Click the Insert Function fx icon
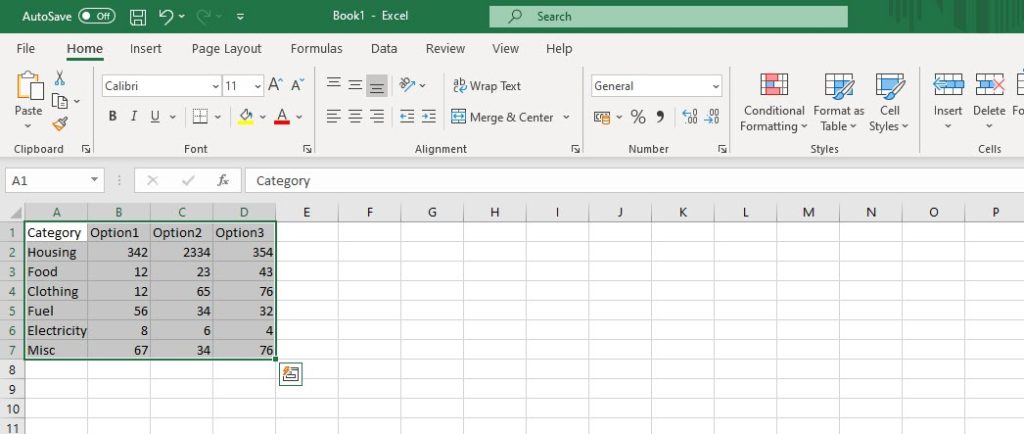This screenshot has width=1024, height=434. (x=223, y=181)
